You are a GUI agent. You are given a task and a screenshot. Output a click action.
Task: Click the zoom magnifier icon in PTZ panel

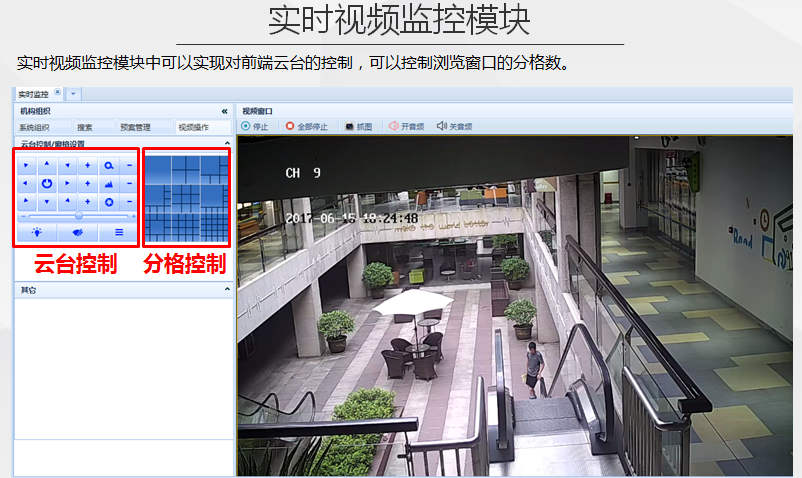point(108,164)
